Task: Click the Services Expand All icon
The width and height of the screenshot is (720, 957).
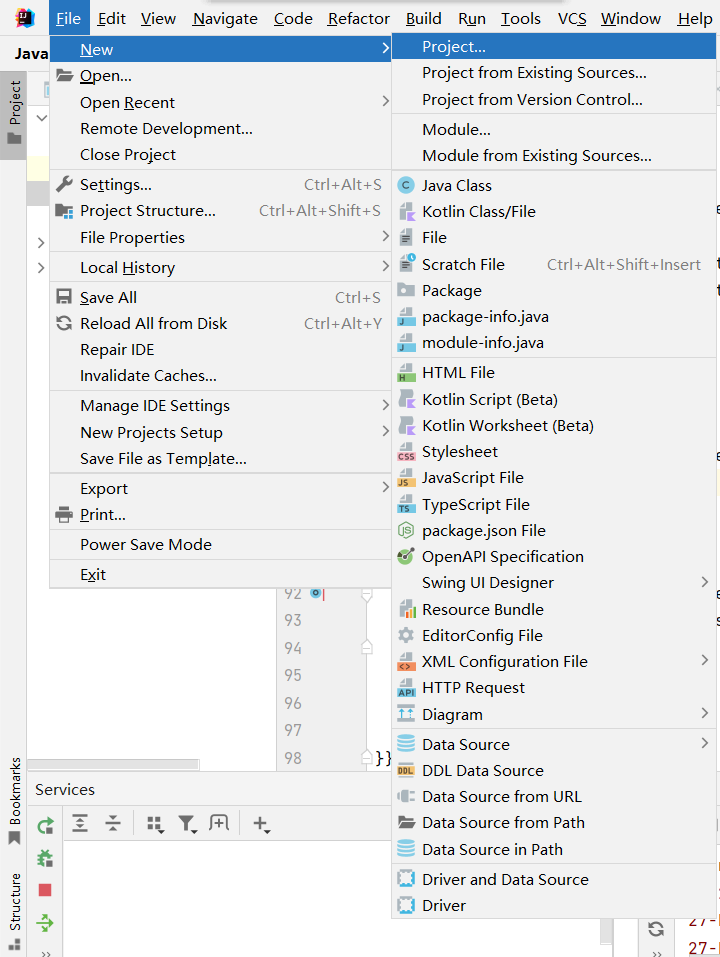Action: point(80,823)
